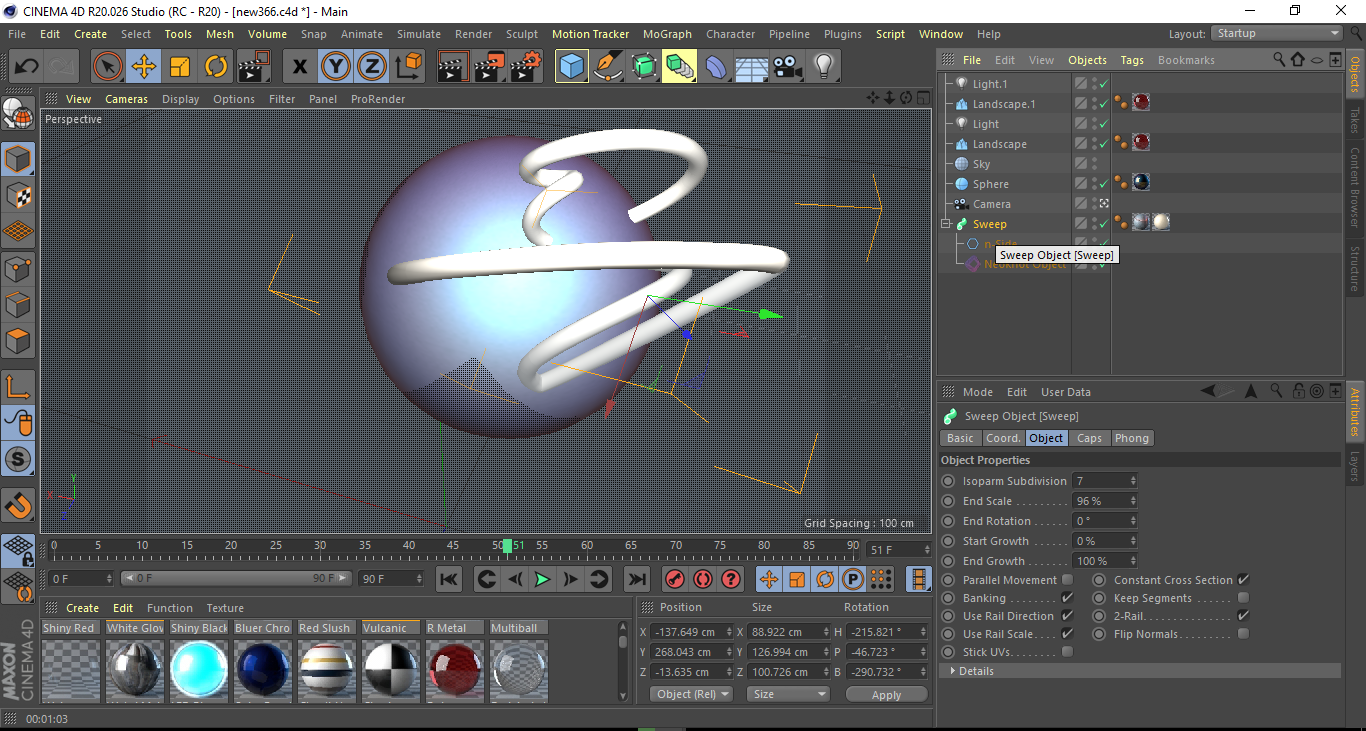Screen dimensions: 1366x731
Task: Select the Texture mode icon
Action: click(18, 195)
